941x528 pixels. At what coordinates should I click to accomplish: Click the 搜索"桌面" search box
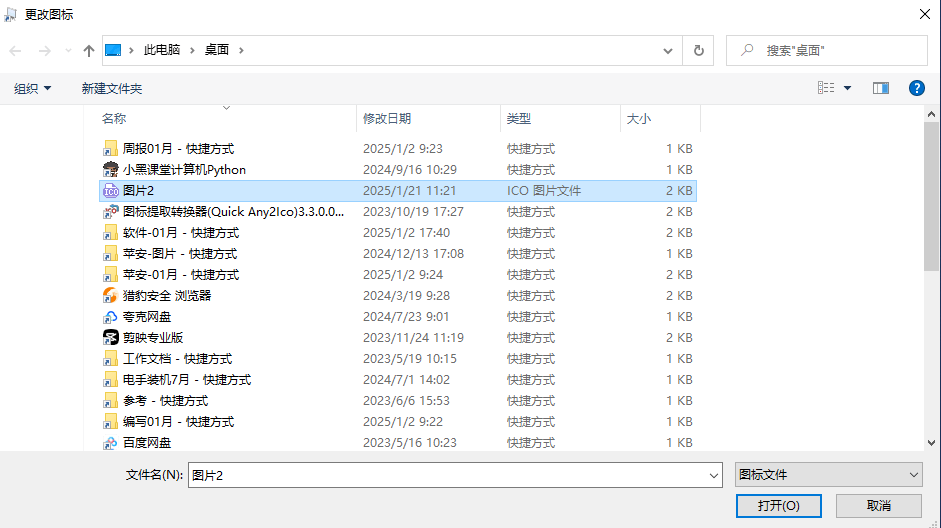(x=826, y=50)
